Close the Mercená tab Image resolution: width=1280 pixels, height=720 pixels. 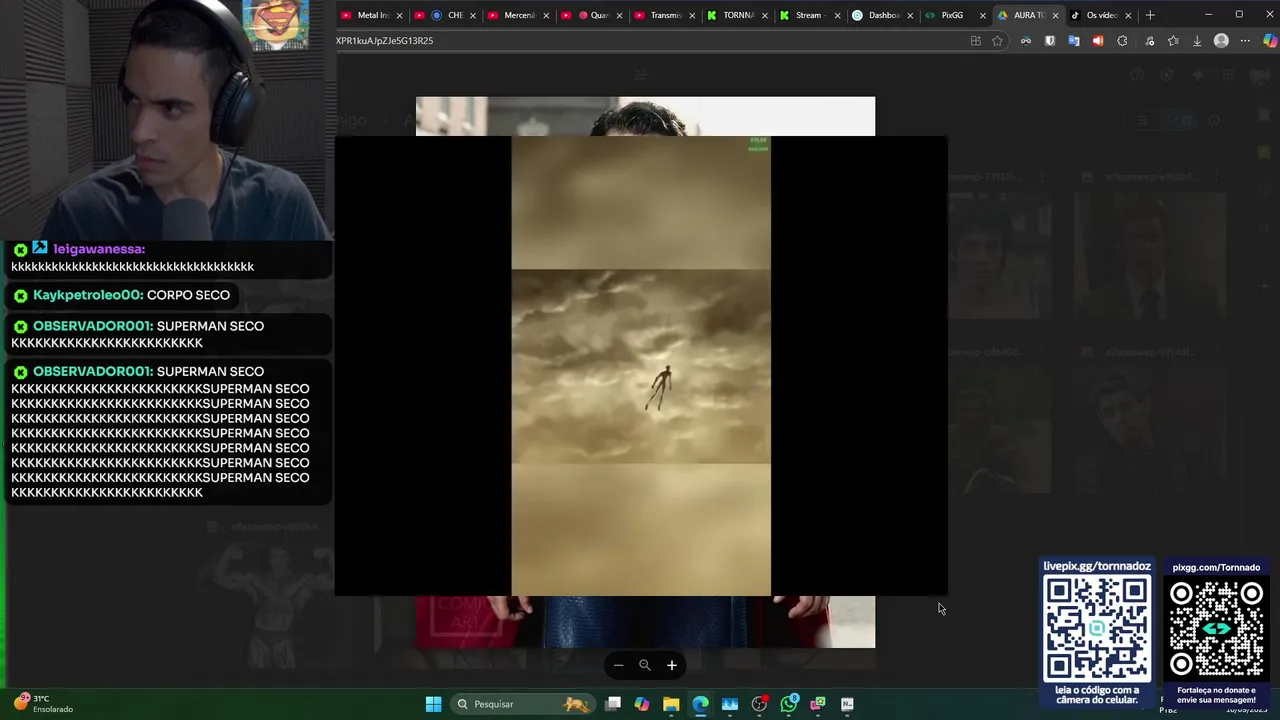[x=546, y=15]
